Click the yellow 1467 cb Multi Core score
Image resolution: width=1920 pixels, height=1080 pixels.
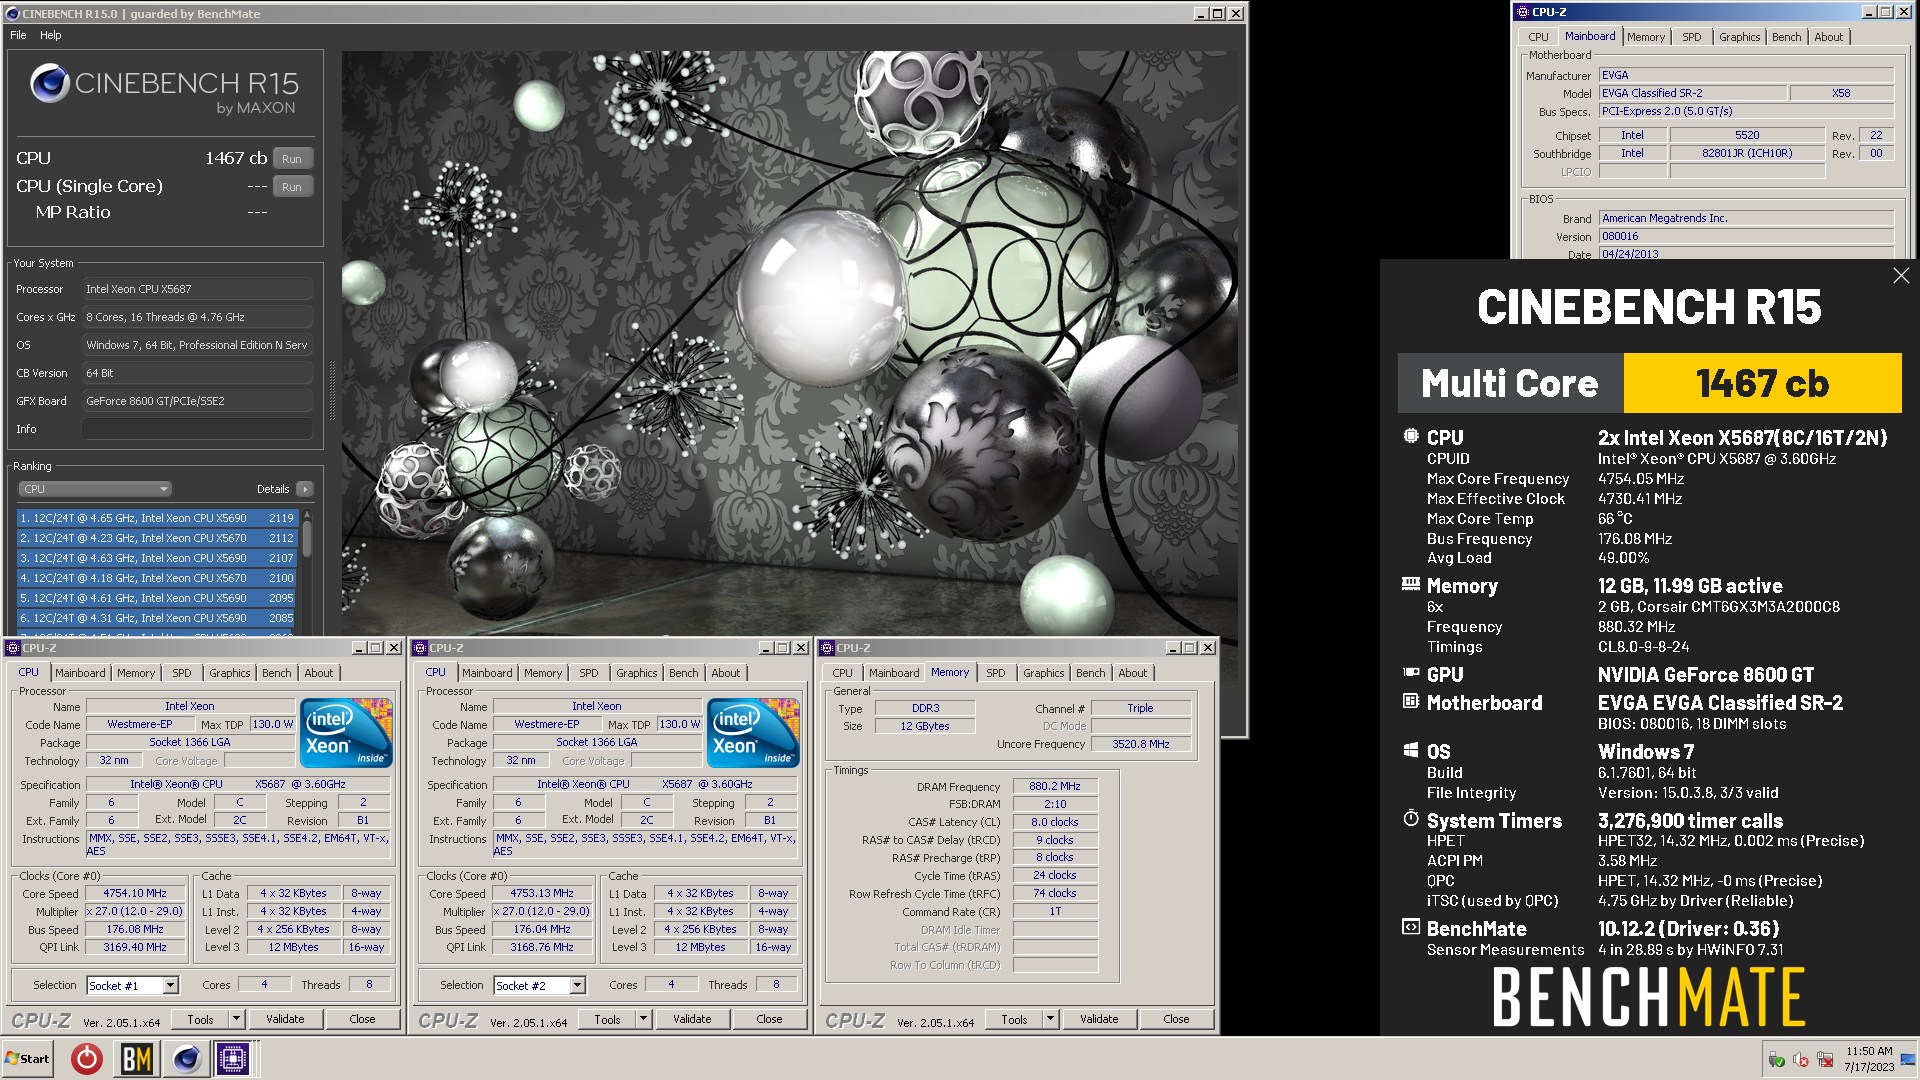click(1762, 383)
